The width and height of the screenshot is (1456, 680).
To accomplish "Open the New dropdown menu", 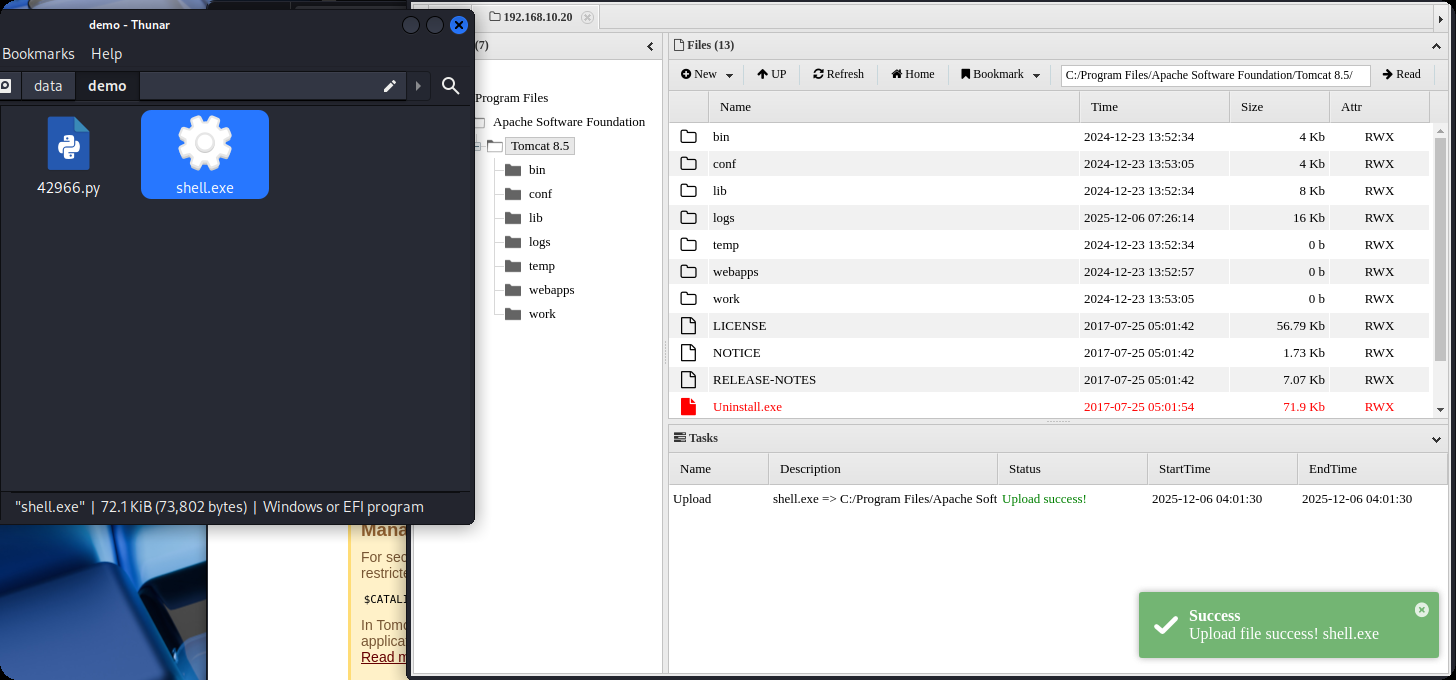I will (706, 74).
